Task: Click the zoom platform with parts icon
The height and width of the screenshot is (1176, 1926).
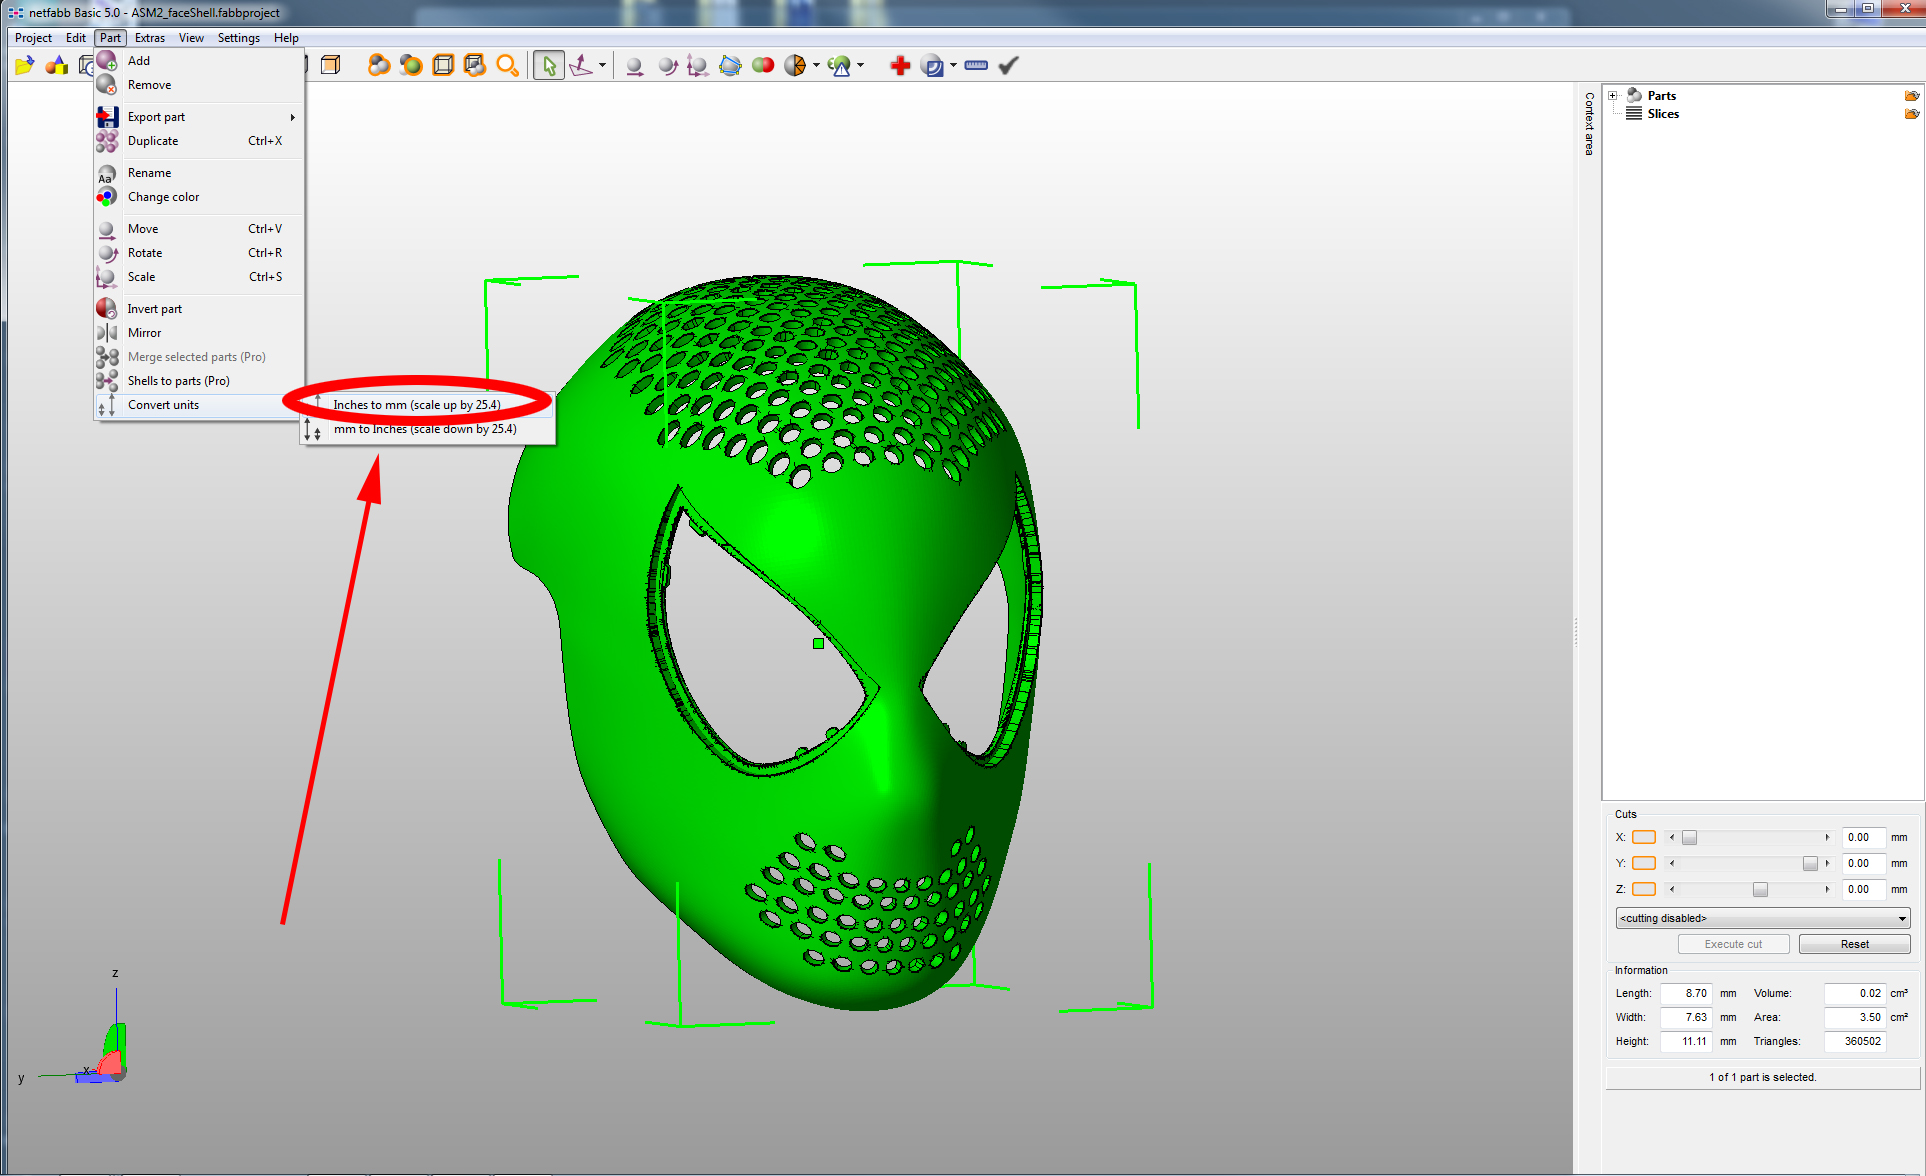Action: [475, 66]
